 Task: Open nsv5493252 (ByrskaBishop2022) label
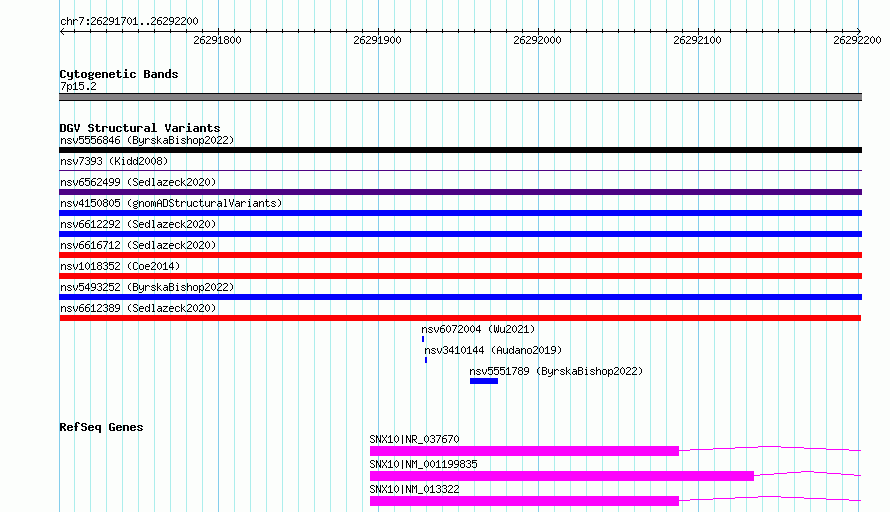(x=147, y=287)
